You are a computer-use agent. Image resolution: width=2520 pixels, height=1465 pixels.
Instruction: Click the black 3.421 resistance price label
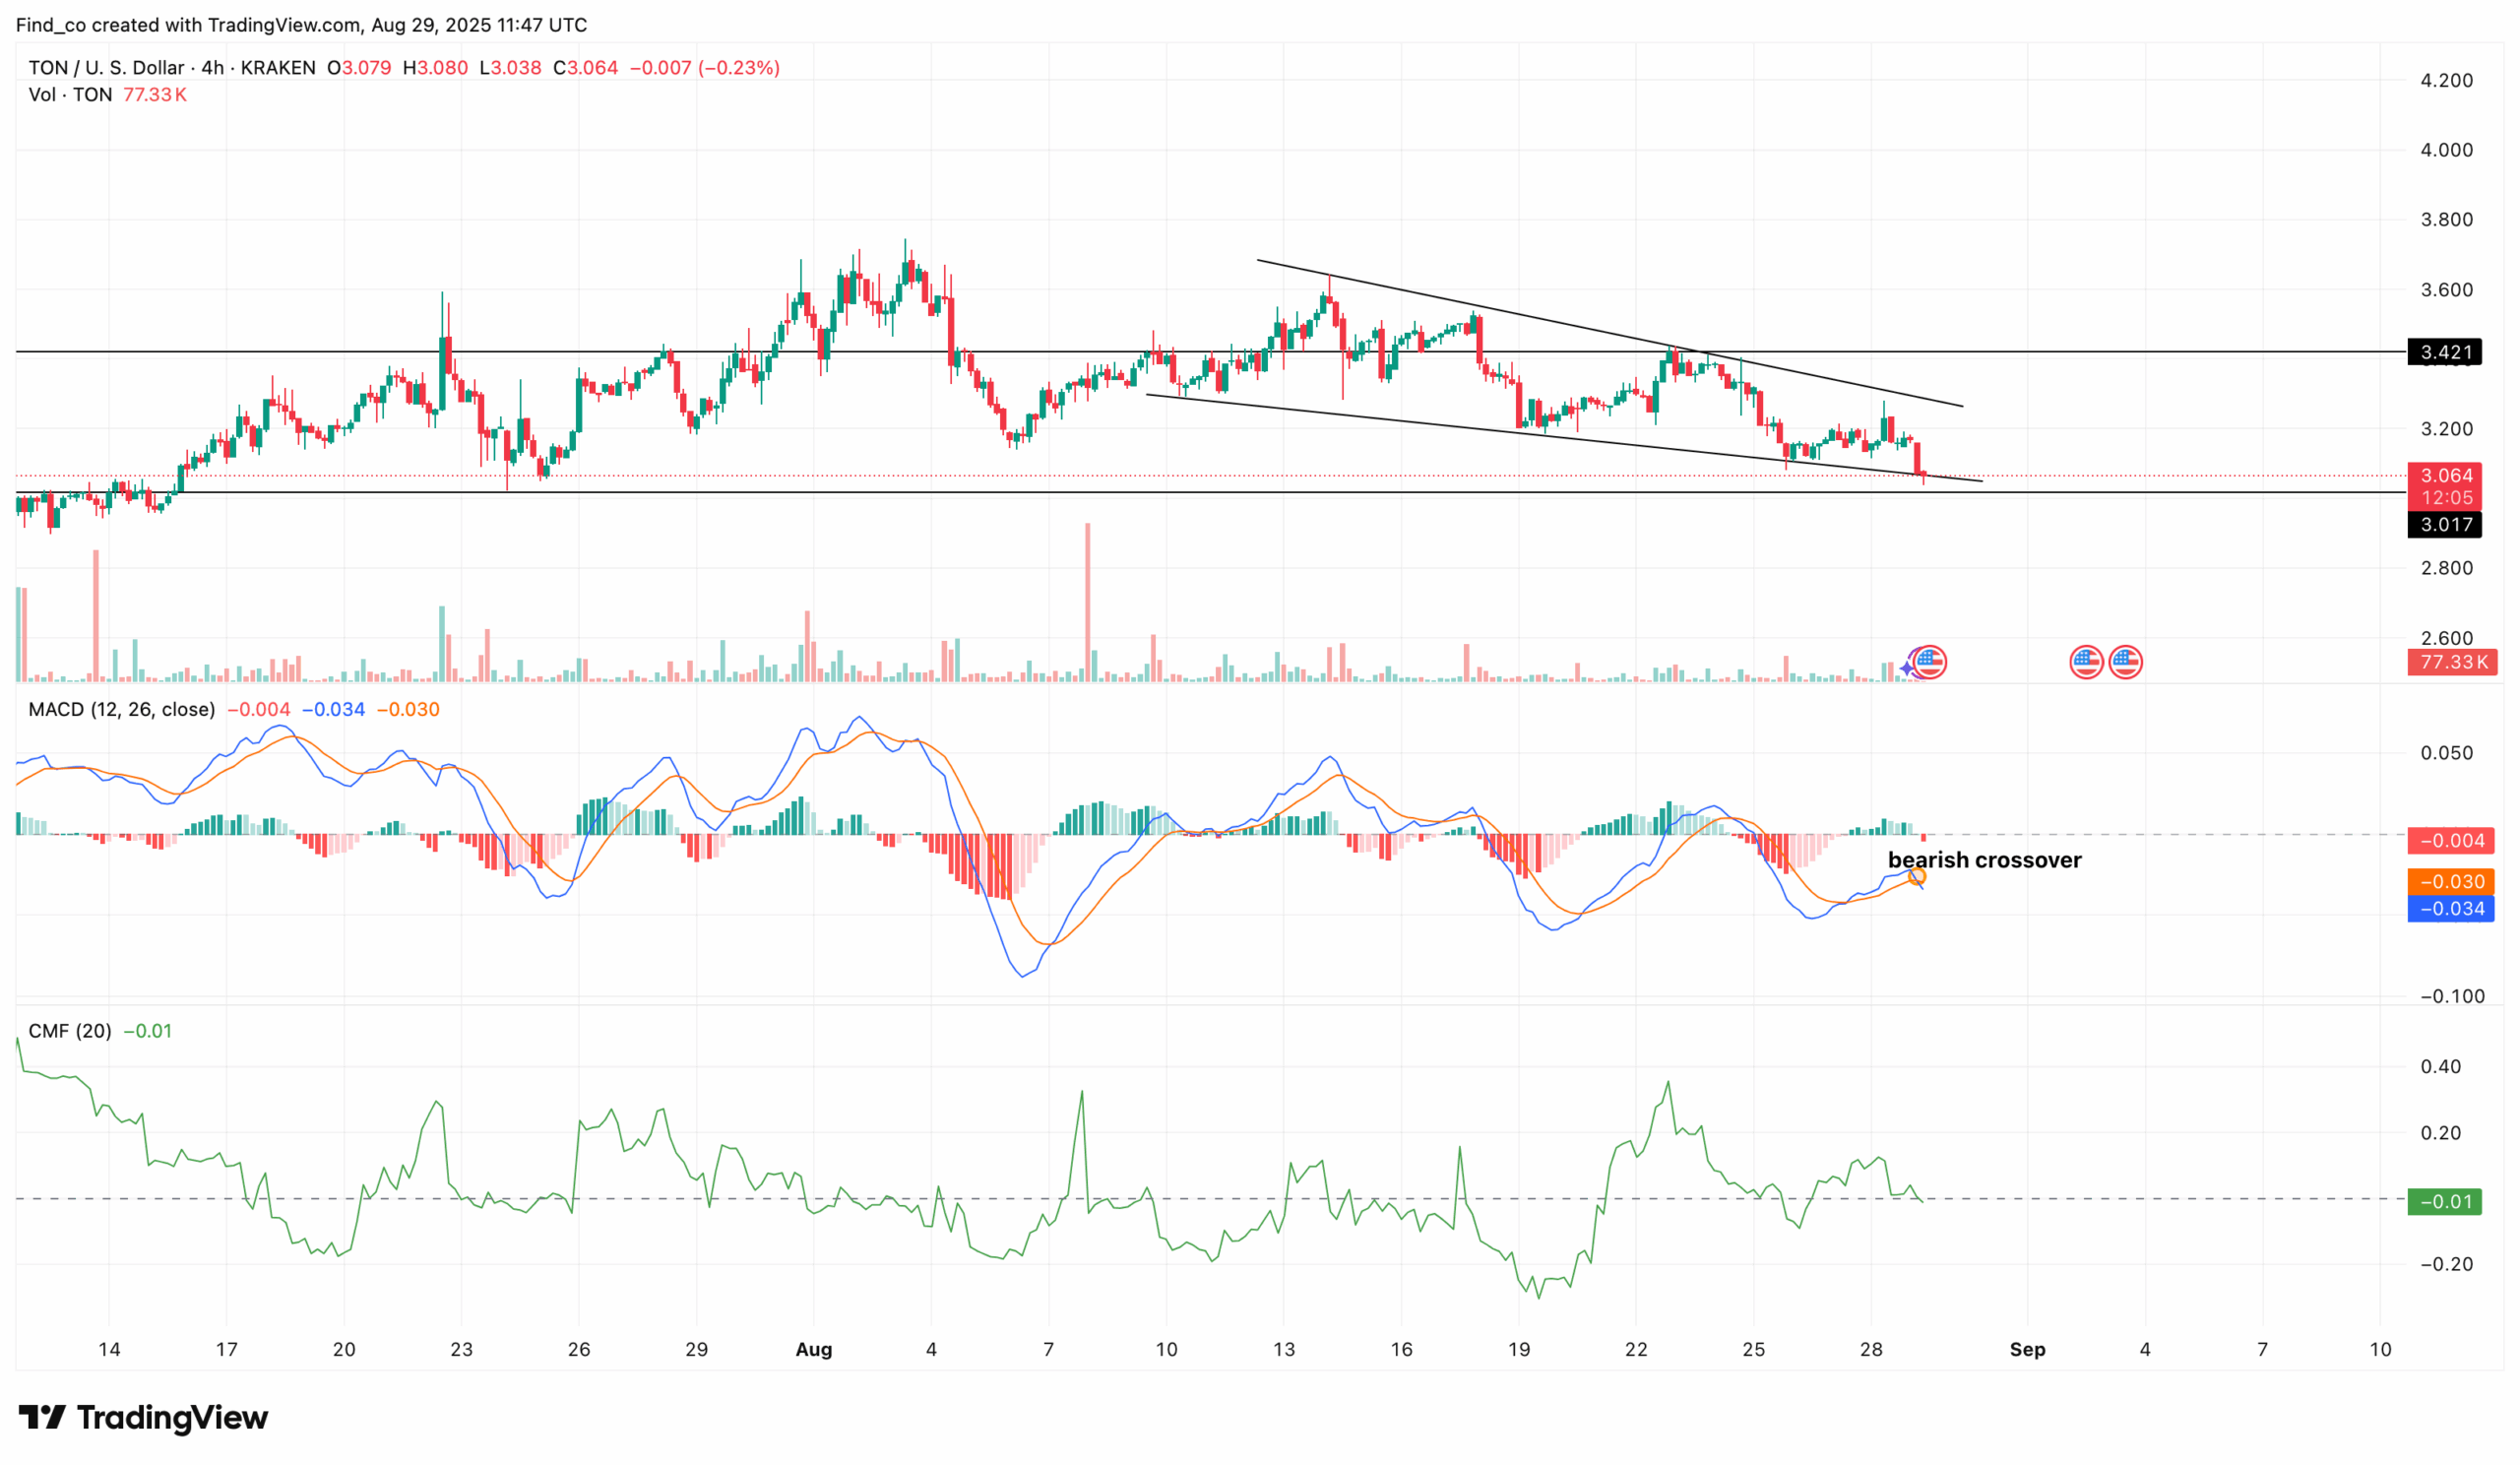(2447, 353)
